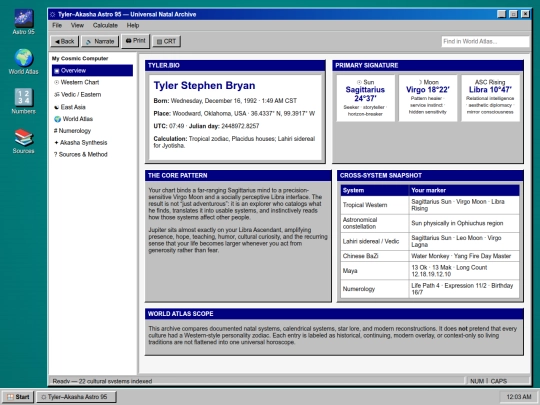Open the World Atlas globe desktop icon
The height and width of the screenshot is (405, 540).
(x=23, y=62)
